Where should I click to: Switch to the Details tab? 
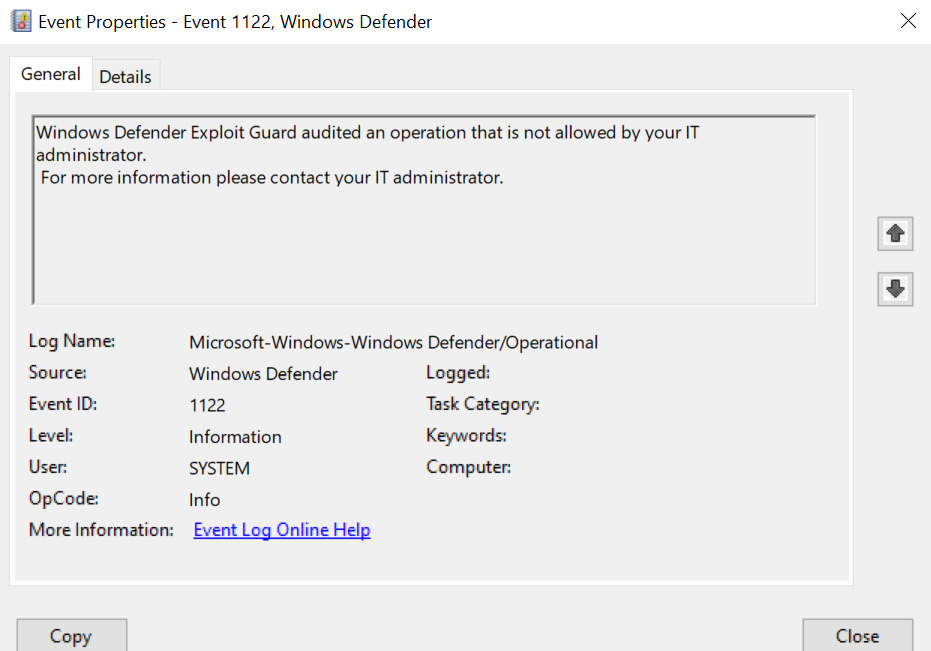[x=125, y=77]
